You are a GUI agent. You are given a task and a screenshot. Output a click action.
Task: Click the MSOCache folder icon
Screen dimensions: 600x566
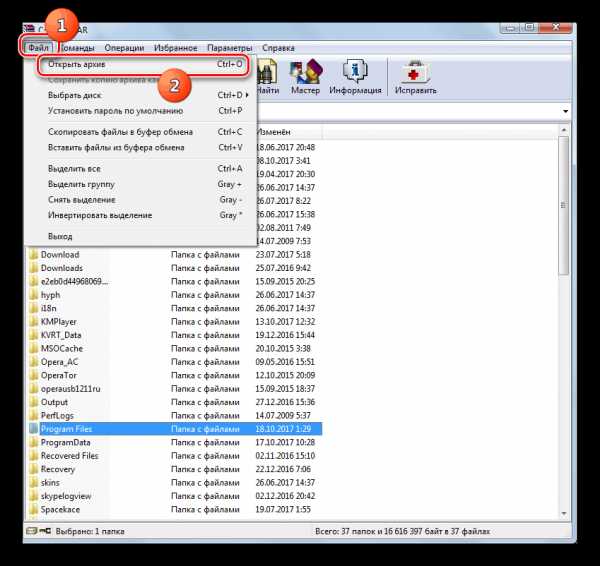[34, 348]
